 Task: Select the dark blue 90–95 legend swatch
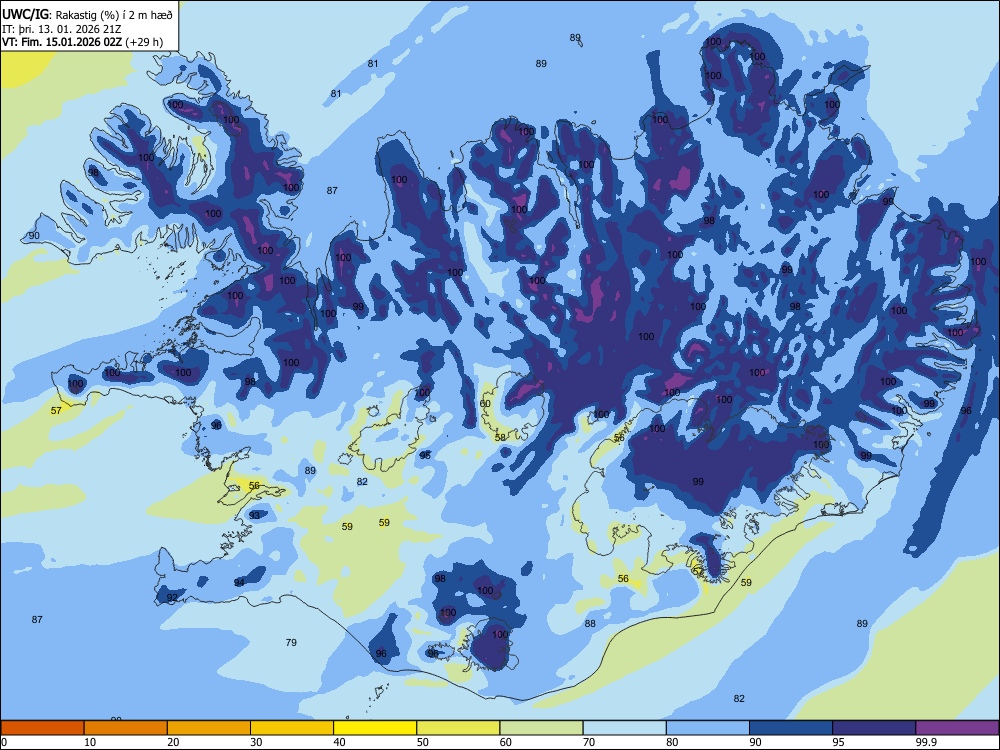(x=791, y=728)
